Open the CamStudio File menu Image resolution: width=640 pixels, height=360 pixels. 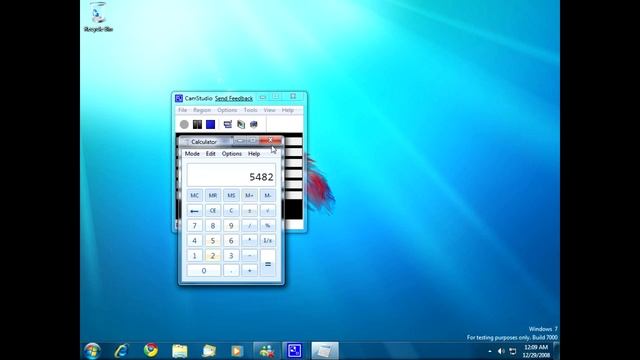pos(182,110)
